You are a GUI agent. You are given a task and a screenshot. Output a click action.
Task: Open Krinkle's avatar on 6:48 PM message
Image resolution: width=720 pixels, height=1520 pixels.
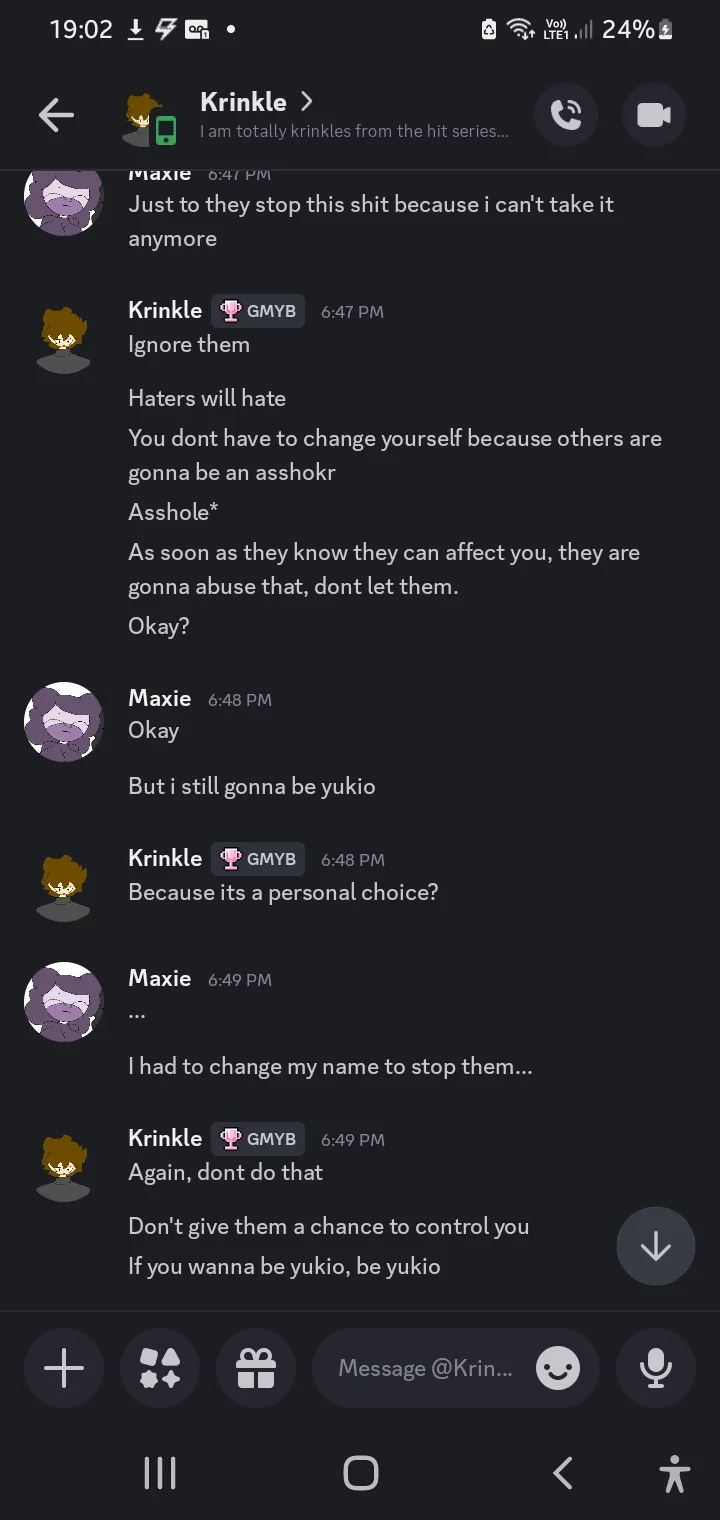[x=64, y=886]
